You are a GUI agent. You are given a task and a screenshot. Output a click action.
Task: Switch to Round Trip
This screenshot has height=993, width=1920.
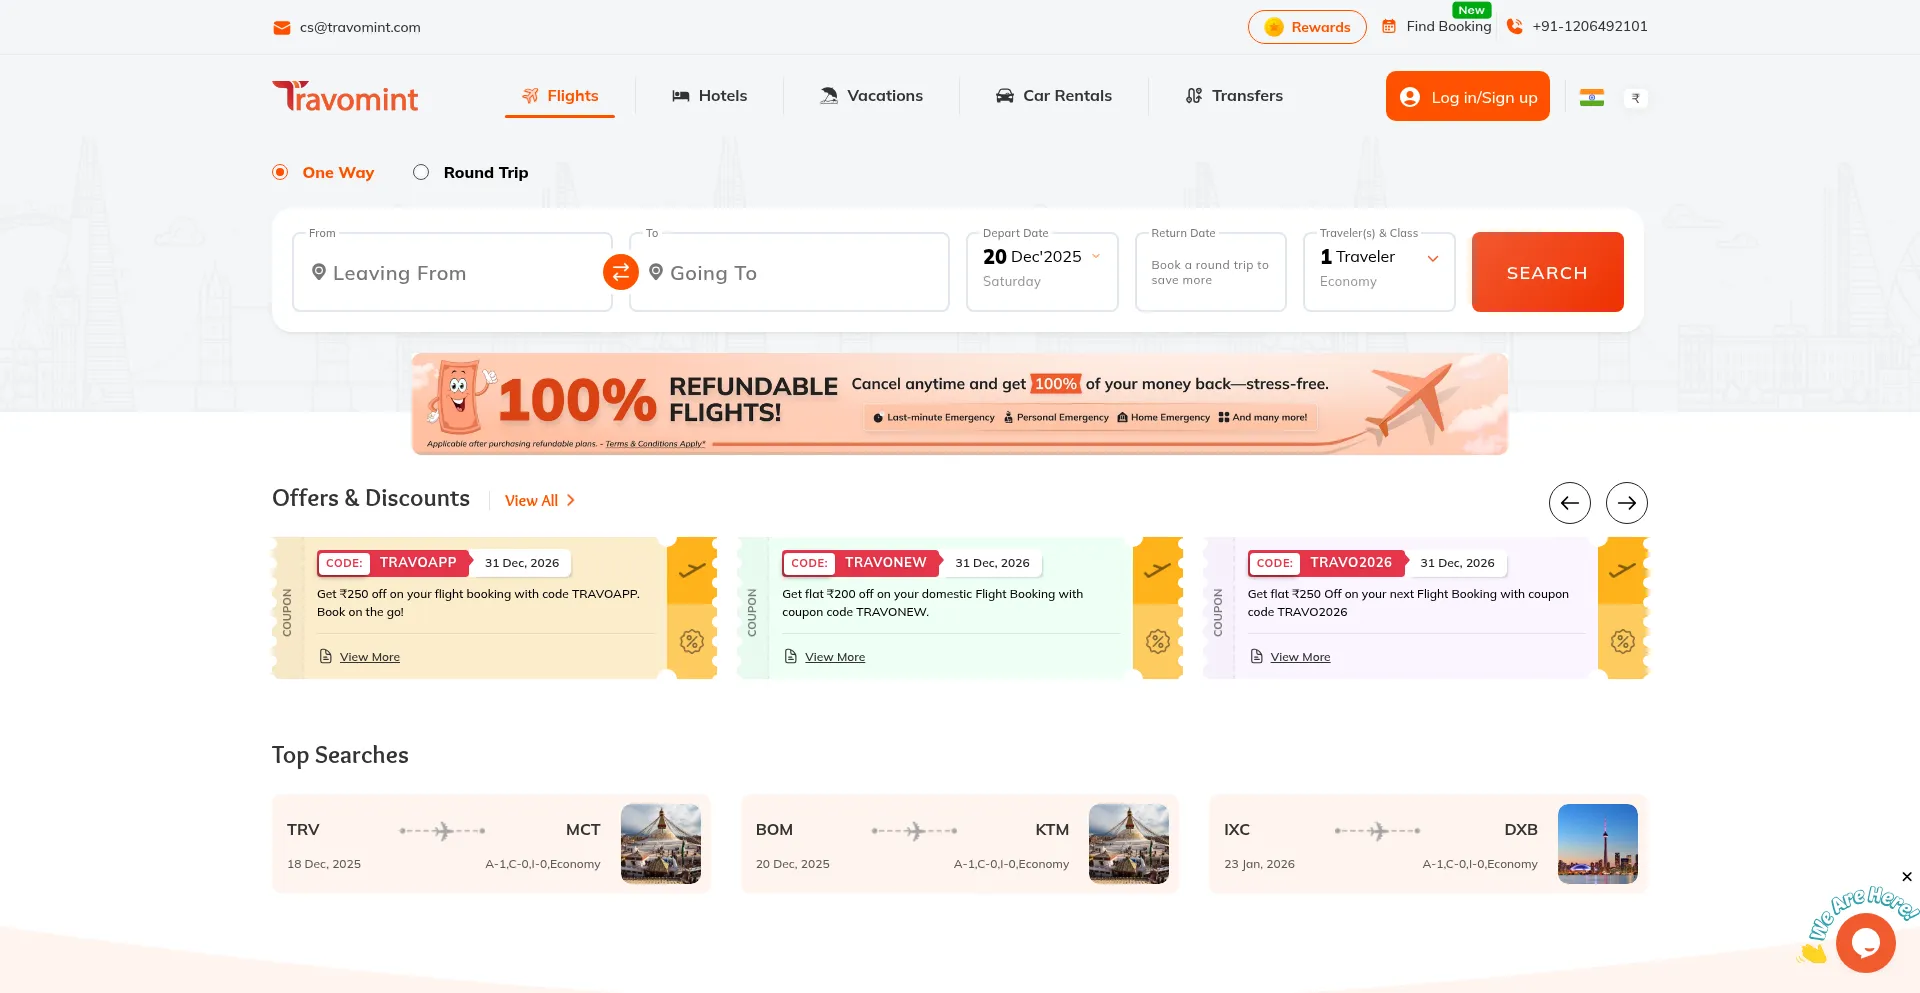tap(421, 172)
